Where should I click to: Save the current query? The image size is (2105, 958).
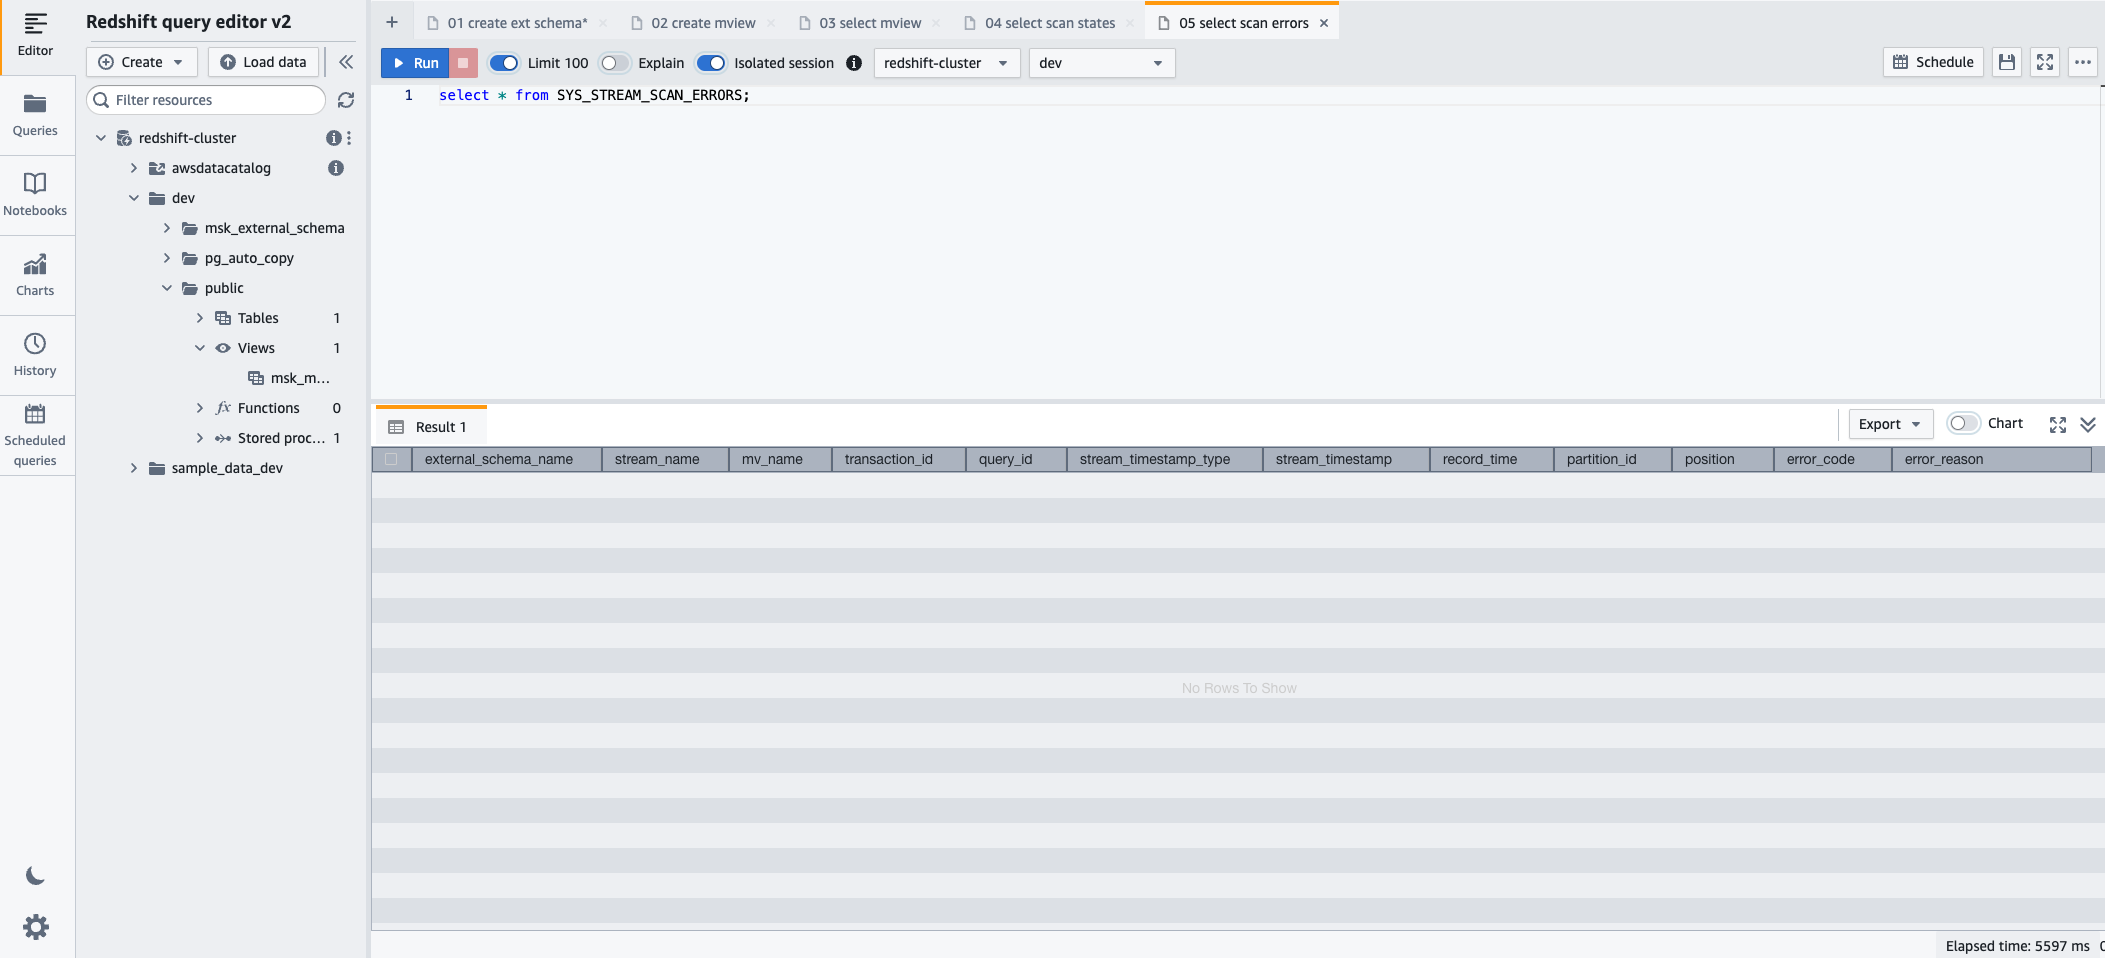pyautogui.click(x=2006, y=62)
